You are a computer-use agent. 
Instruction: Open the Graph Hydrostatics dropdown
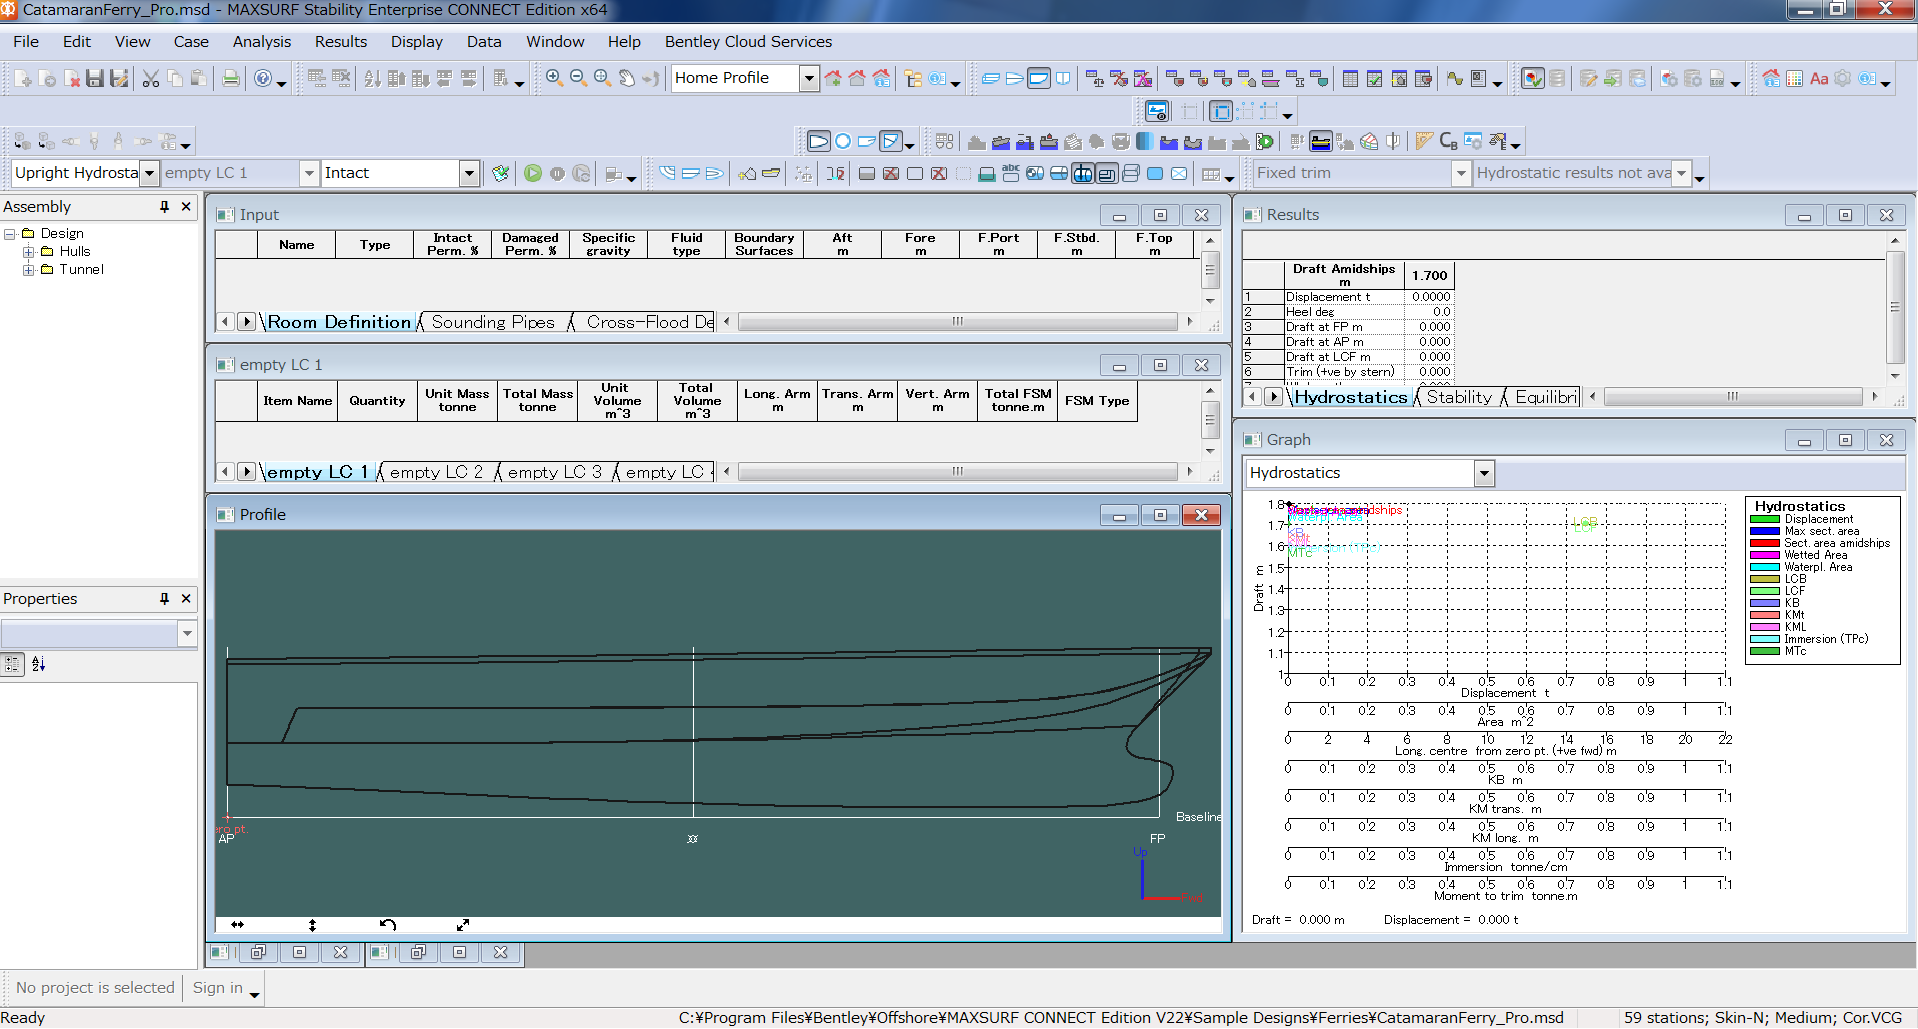1484,473
